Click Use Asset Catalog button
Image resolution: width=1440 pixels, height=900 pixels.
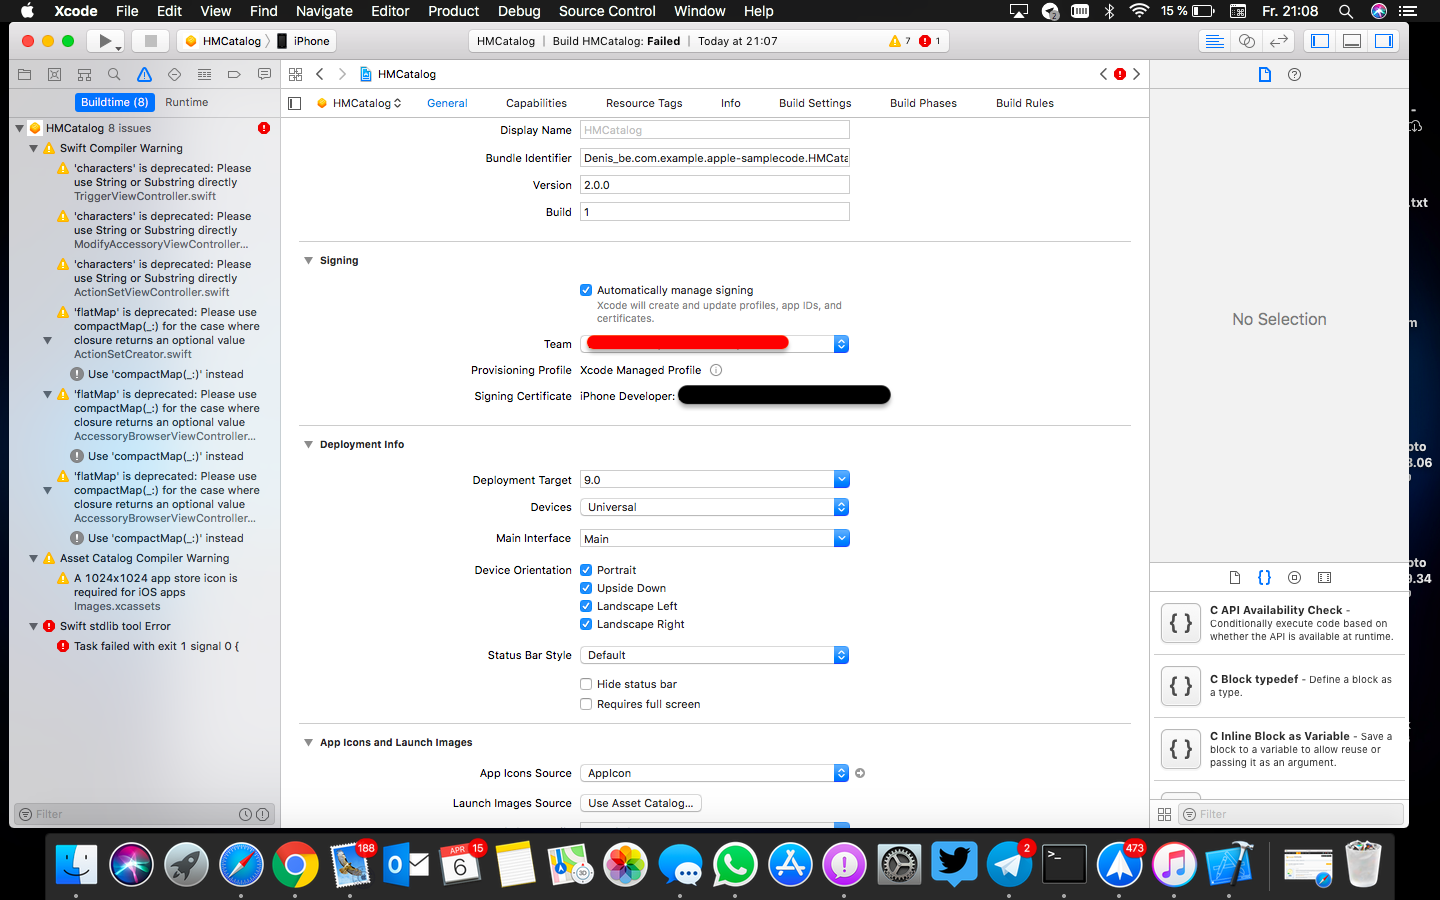(x=640, y=803)
